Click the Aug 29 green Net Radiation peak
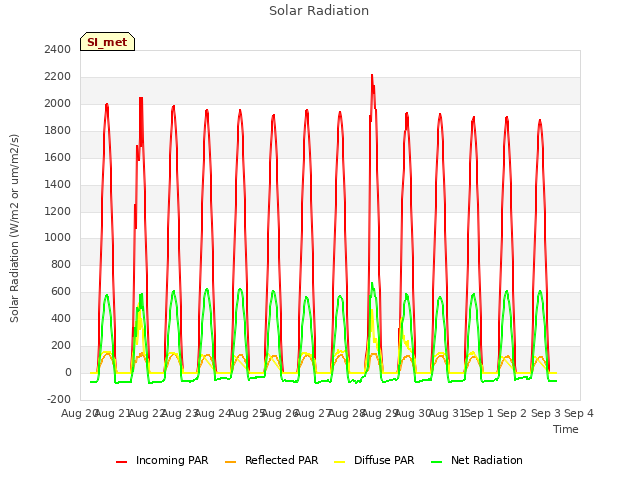 (x=372, y=284)
